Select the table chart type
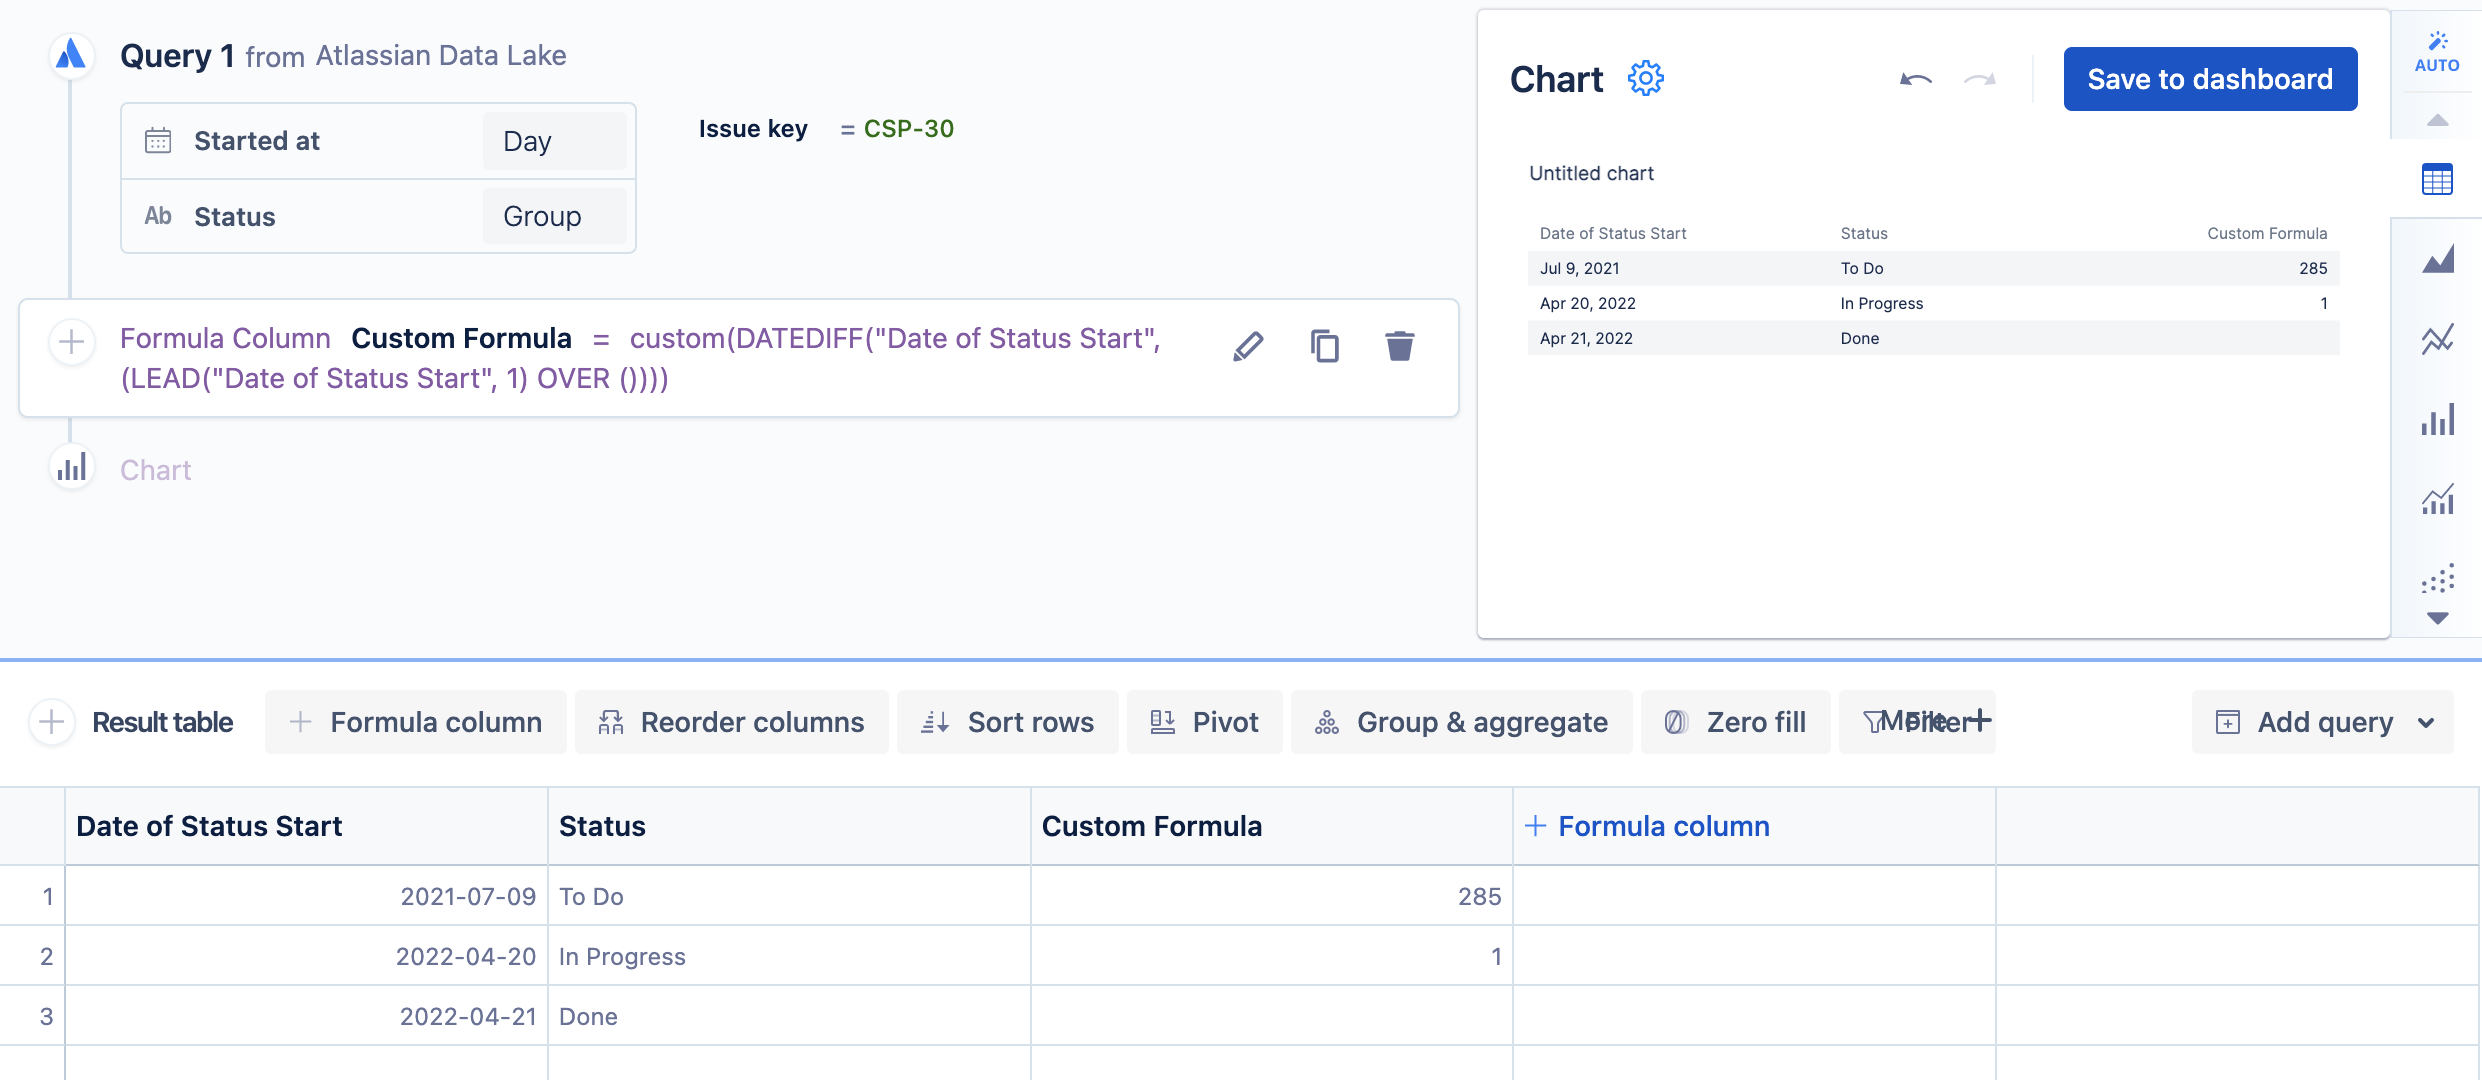Image resolution: width=2482 pixels, height=1080 pixels. [x=2437, y=180]
